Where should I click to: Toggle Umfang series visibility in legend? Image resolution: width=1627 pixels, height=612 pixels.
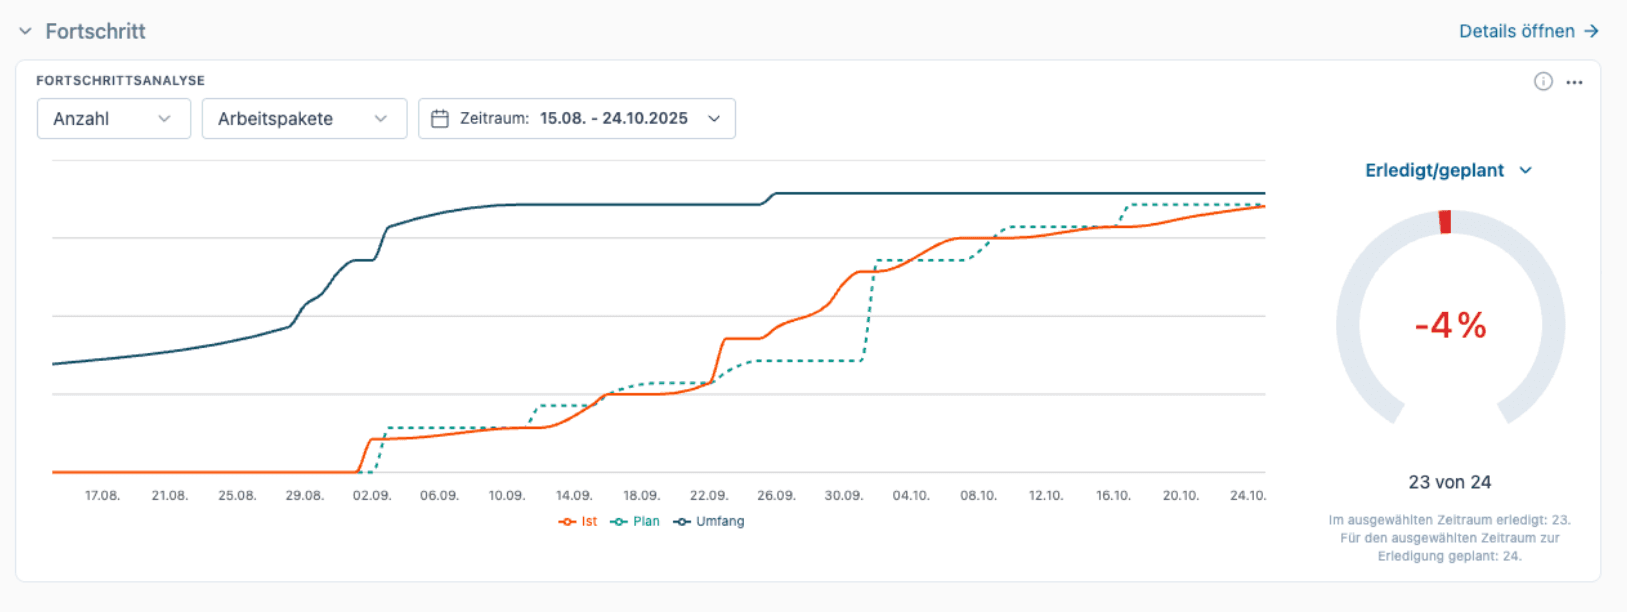(720, 522)
